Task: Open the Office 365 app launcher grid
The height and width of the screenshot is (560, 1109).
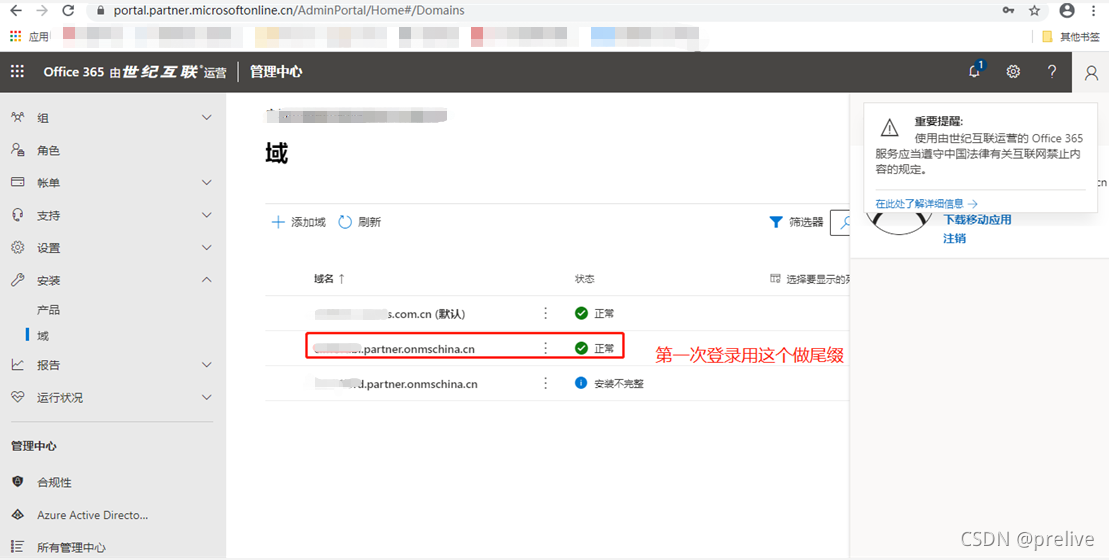Action: pos(17,71)
